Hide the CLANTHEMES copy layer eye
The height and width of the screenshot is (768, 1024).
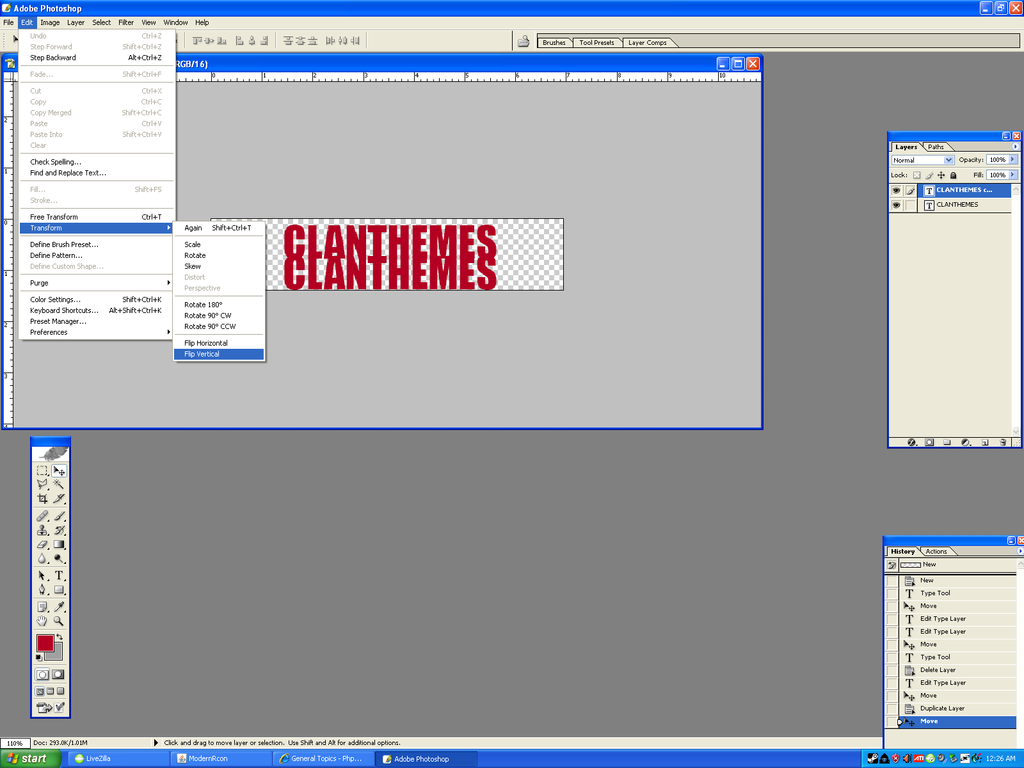[896, 191]
